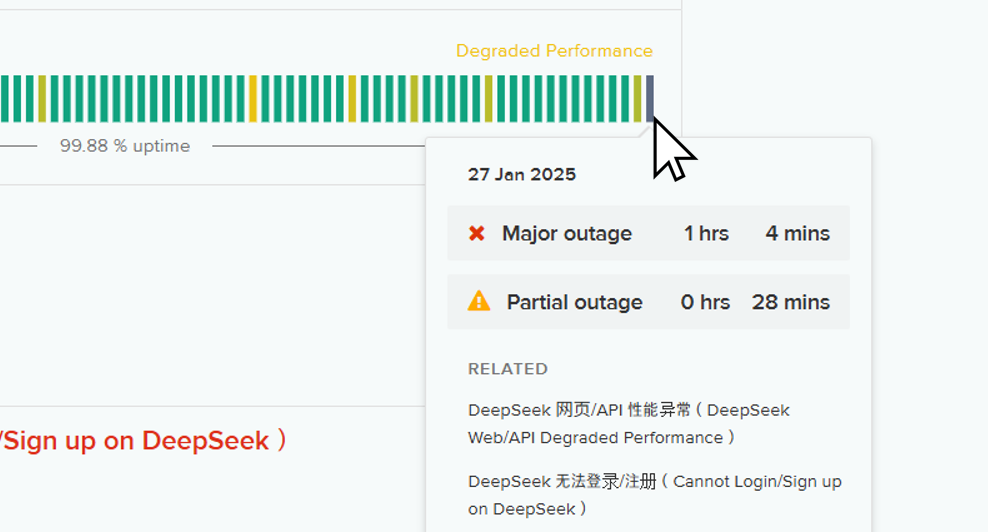Select the dark gray last uptime bar
988x532 pixels.
click(x=650, y=98)
